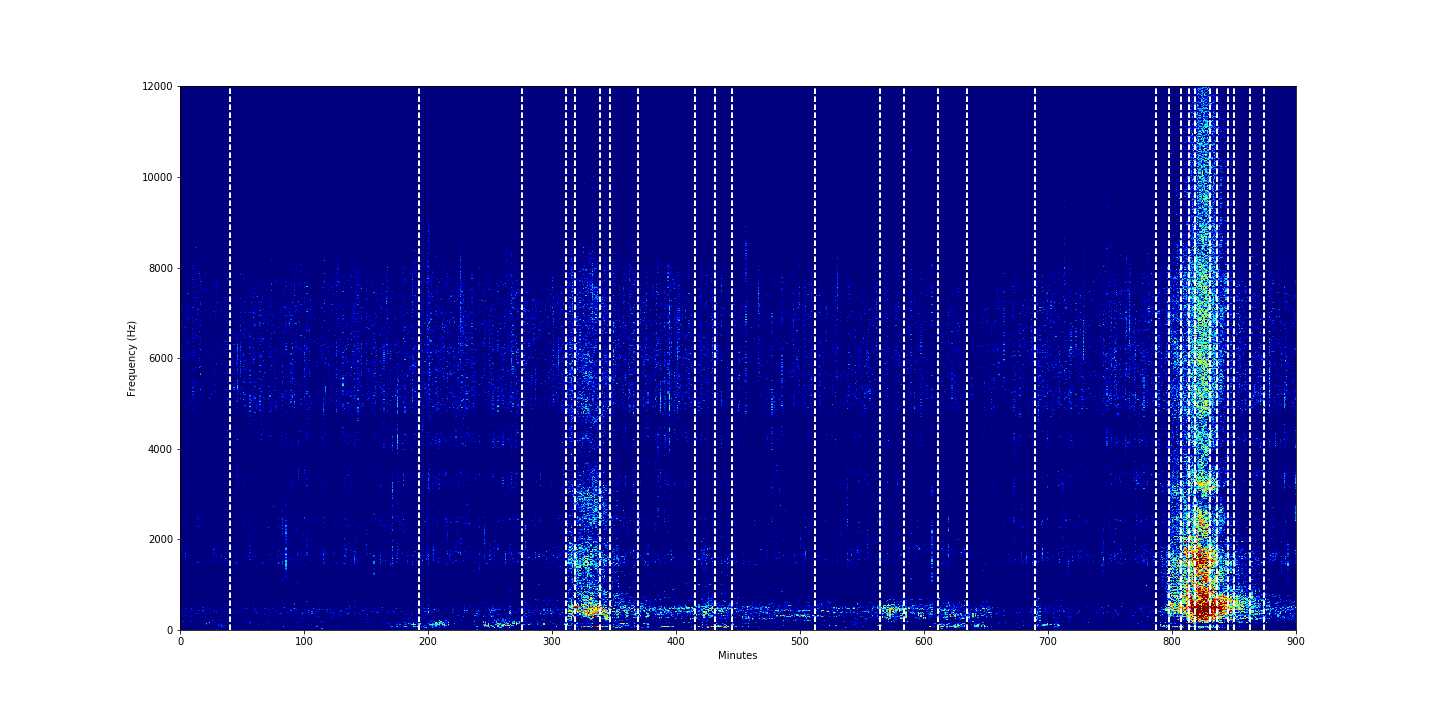Click the 12000 tick label on the frequency axis
This screenshot has width=1440, height=720.
click(x=157, y=87)
